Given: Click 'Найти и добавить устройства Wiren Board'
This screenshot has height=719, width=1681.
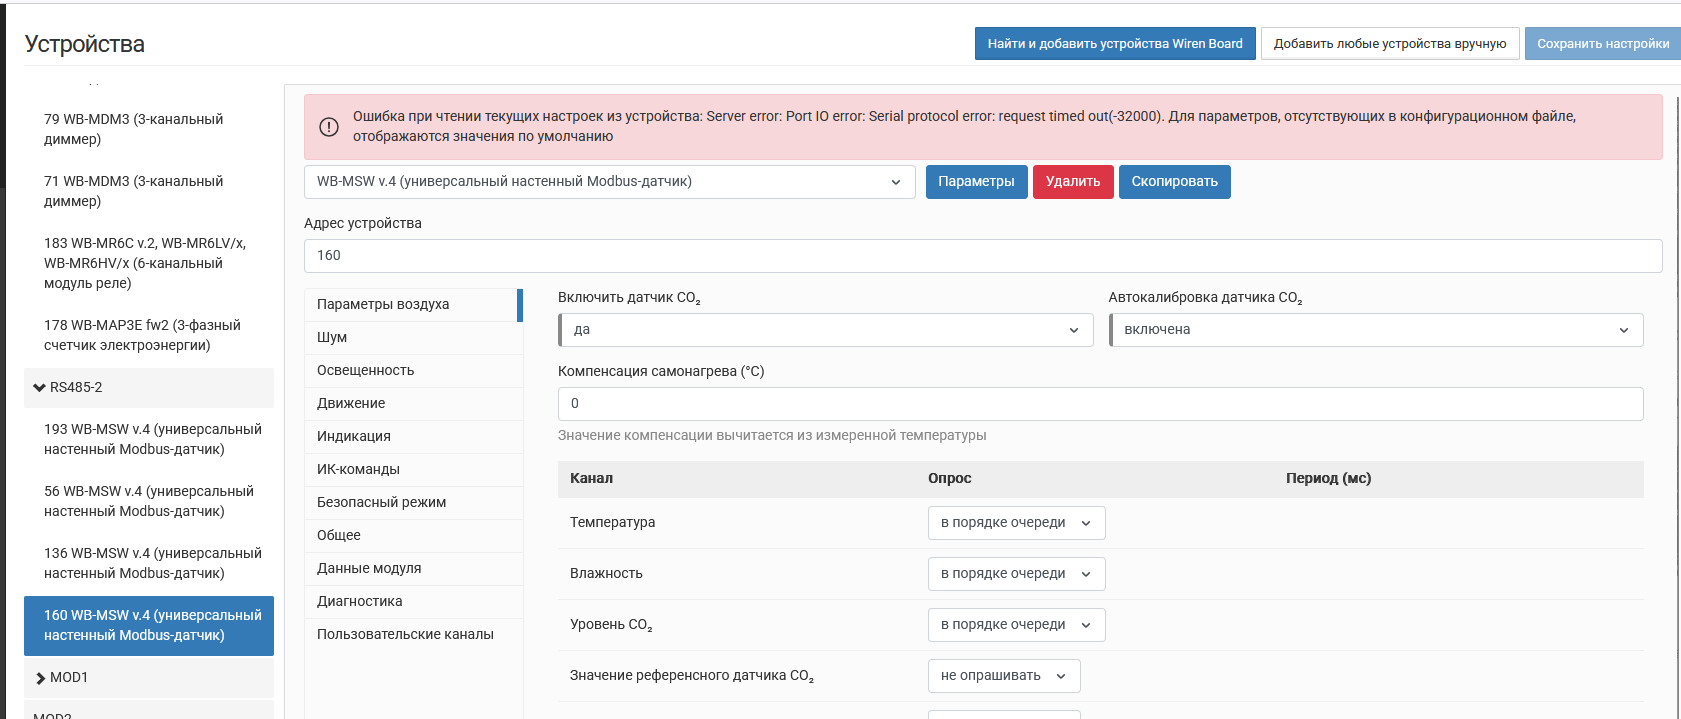Looking at the screenshot, I should (x=1114, y=44).
